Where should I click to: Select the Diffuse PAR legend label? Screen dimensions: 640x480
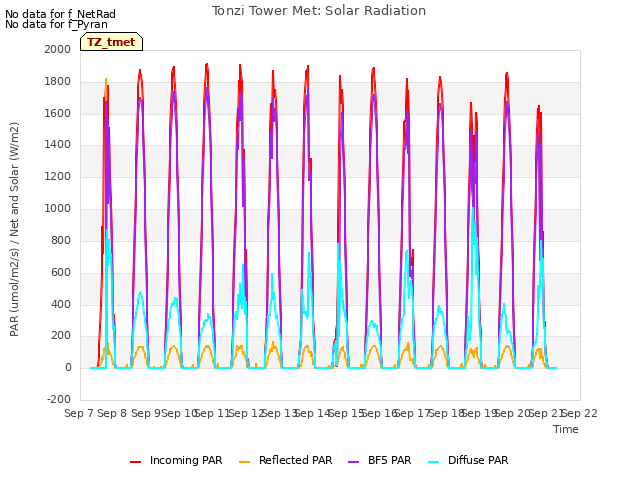pos(478,460)
